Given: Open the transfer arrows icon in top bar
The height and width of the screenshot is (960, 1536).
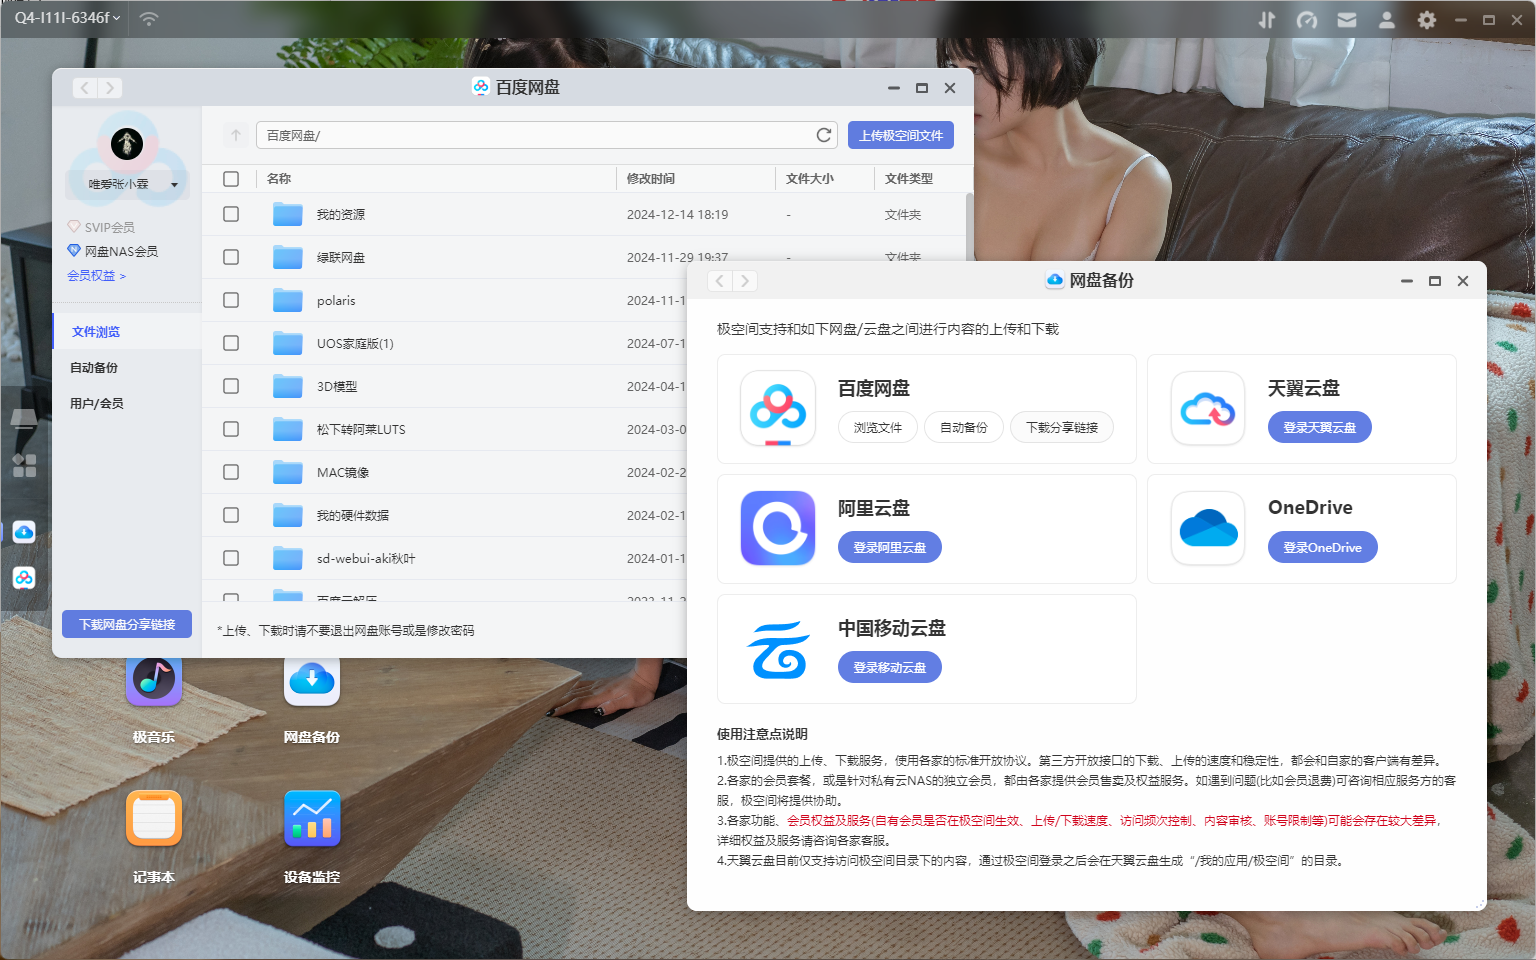Looking at the screenshot, I should (x=1267, y=20).
